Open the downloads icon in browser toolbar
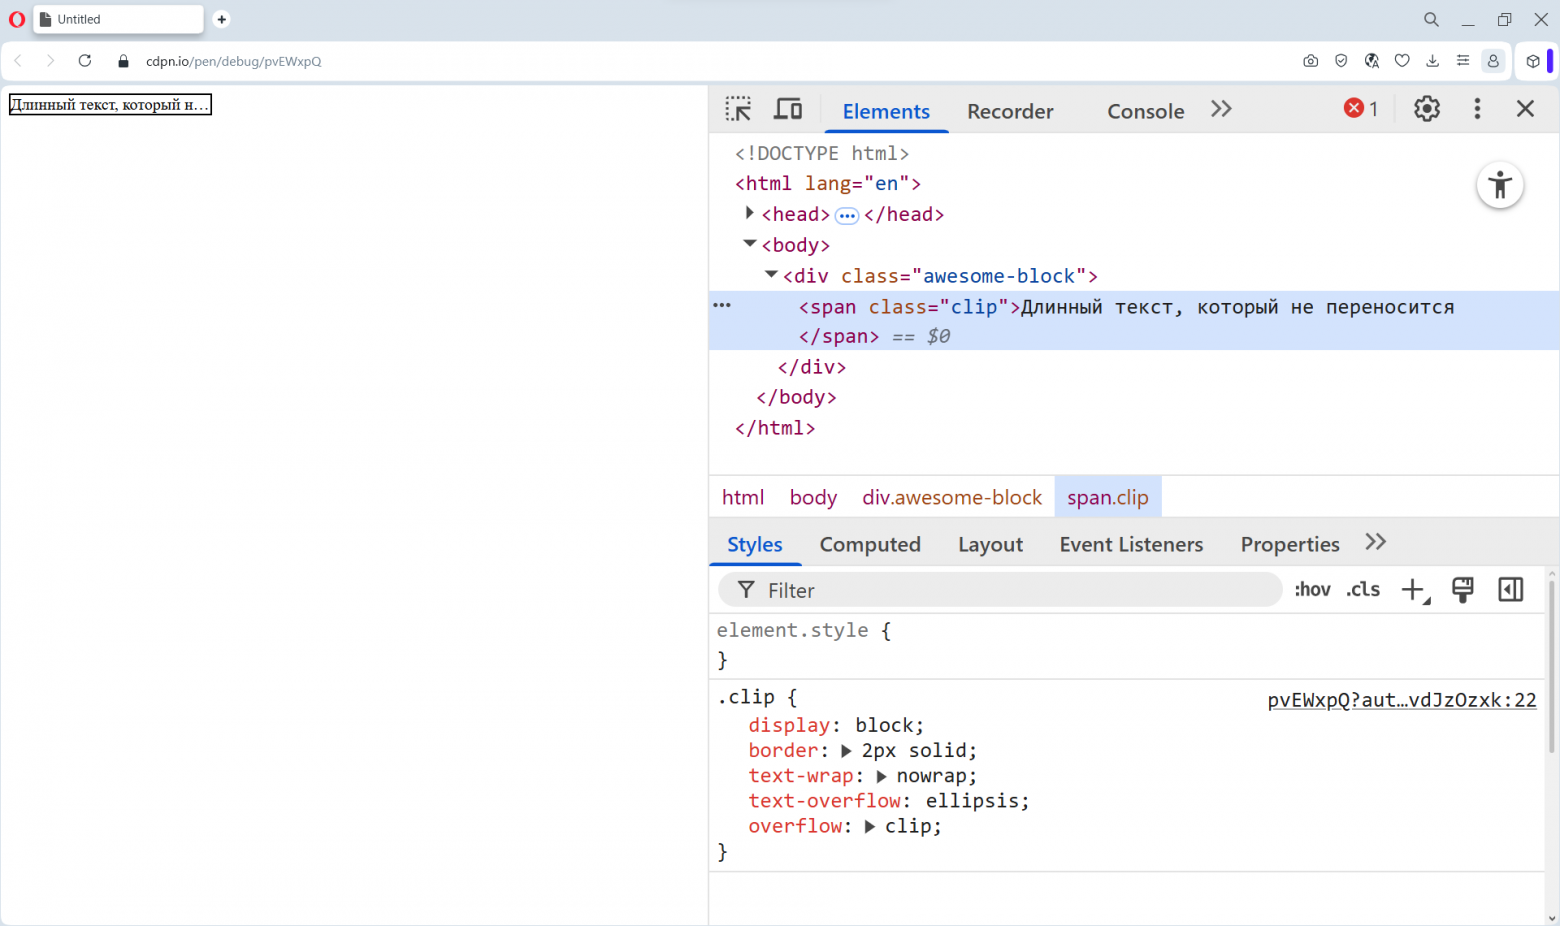Viewport: 1560px width, 926px height. click(x=1432, y=61)
